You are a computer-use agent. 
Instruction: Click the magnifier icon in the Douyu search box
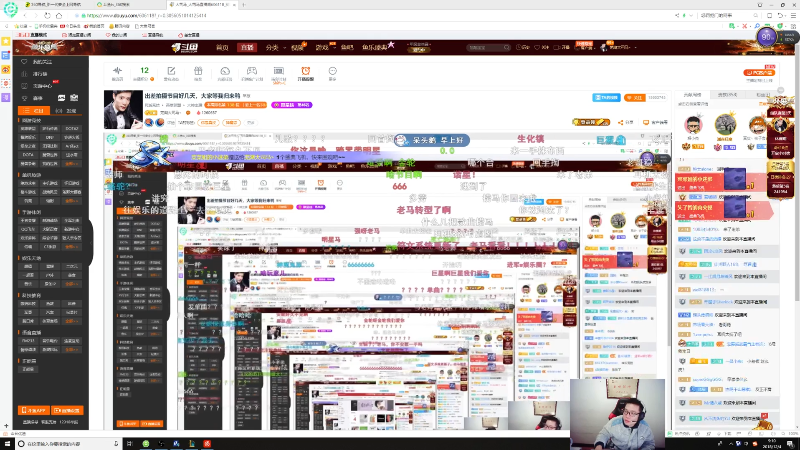pyautogui.click(x=506, y=47)
